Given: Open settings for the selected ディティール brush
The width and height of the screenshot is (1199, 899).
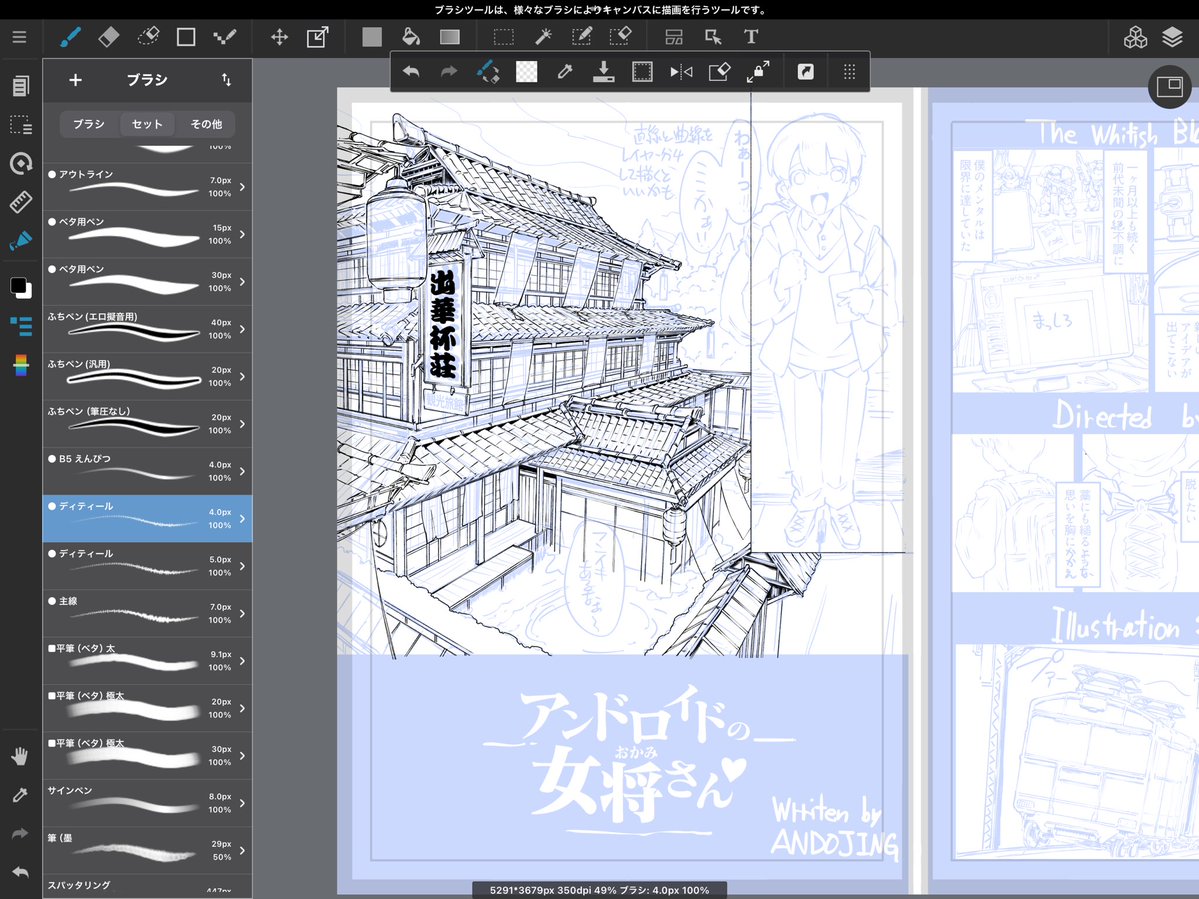Looking at the screenshot, I should click(x=243, y=518).
